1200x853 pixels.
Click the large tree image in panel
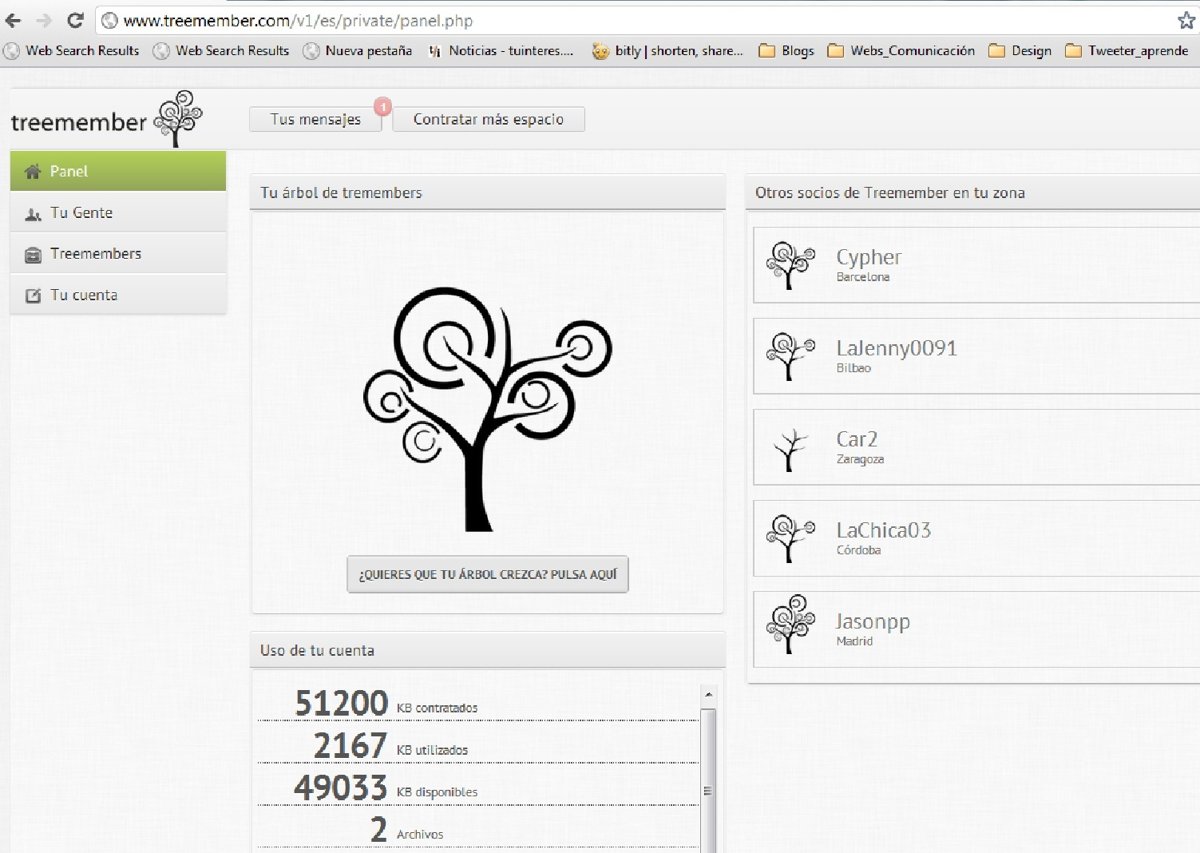(x=487, y=410)
